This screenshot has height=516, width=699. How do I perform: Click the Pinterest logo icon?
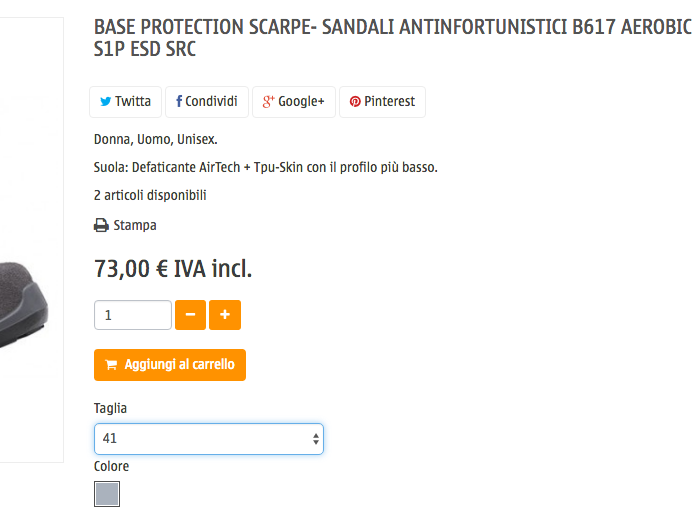[355, 102]
